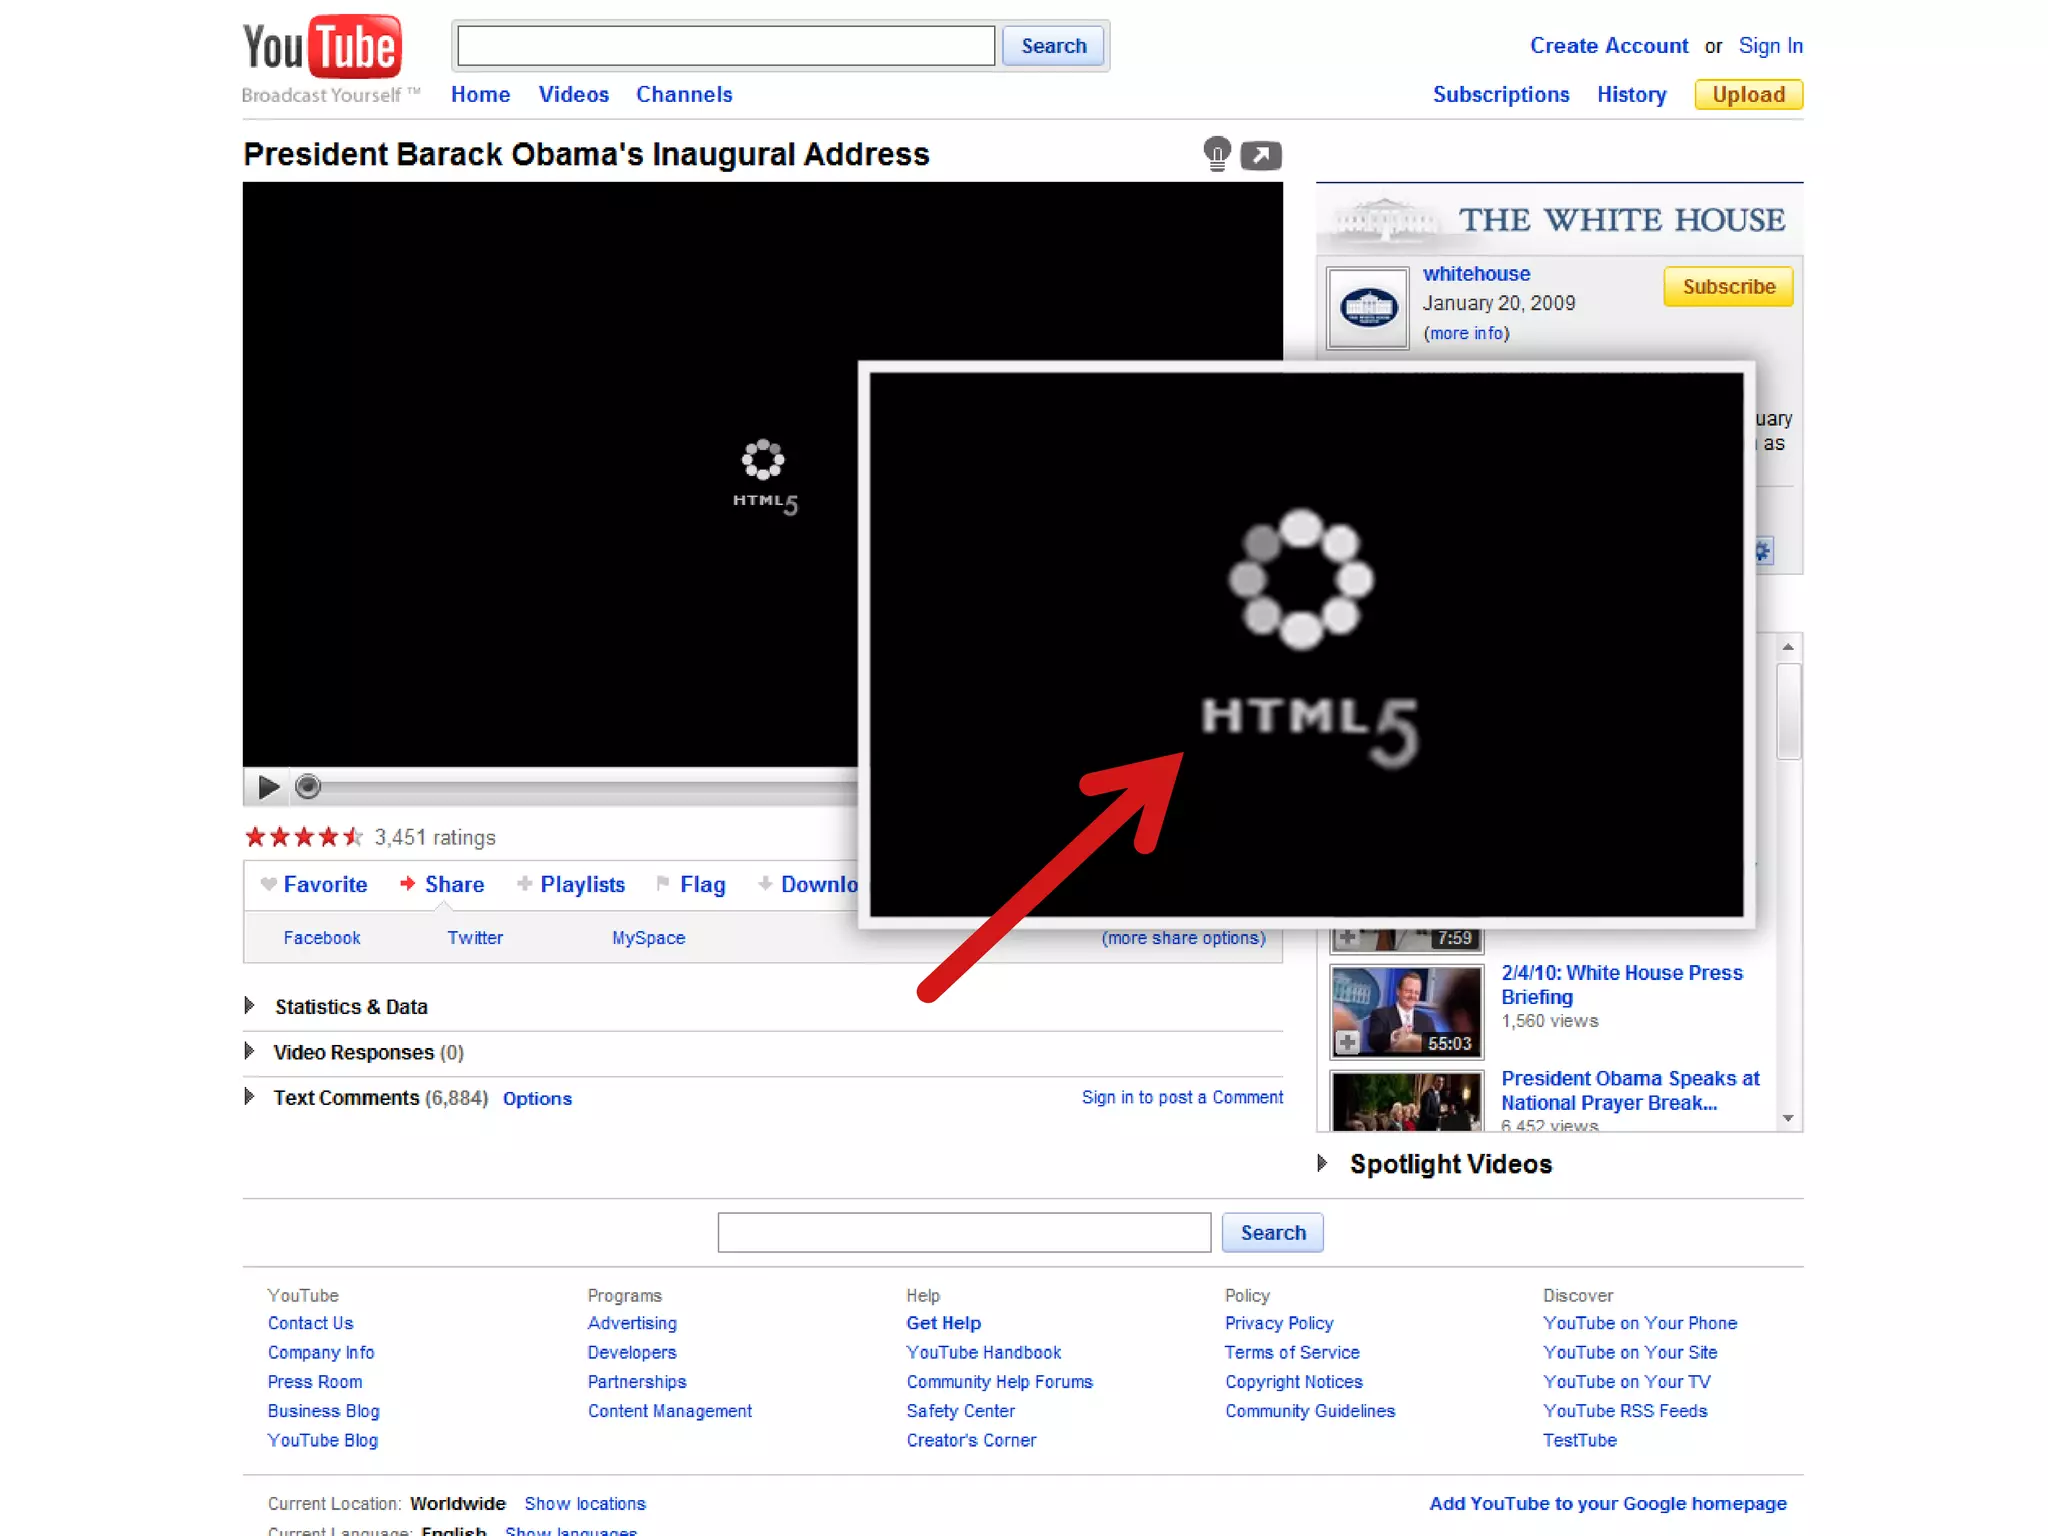The image size is (2048, 1536).
Task: Go to Home in navigation
Action: click(480, 94)
